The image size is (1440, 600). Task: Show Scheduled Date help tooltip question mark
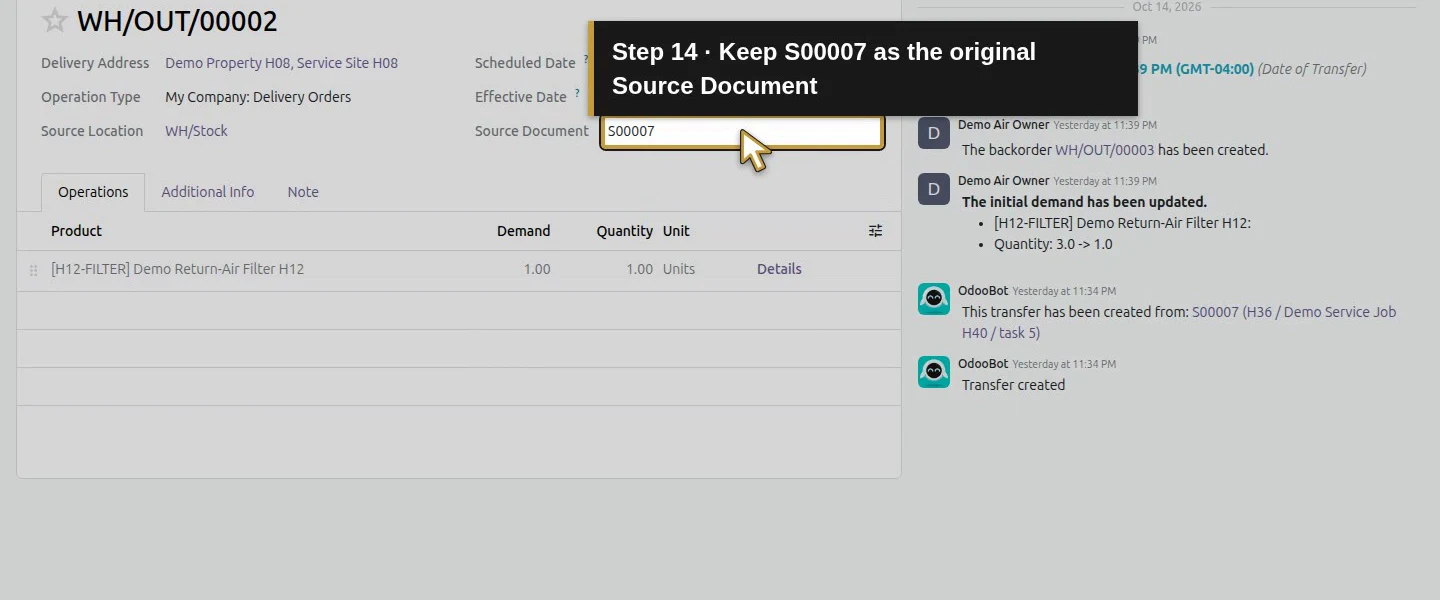click(586, 59)
